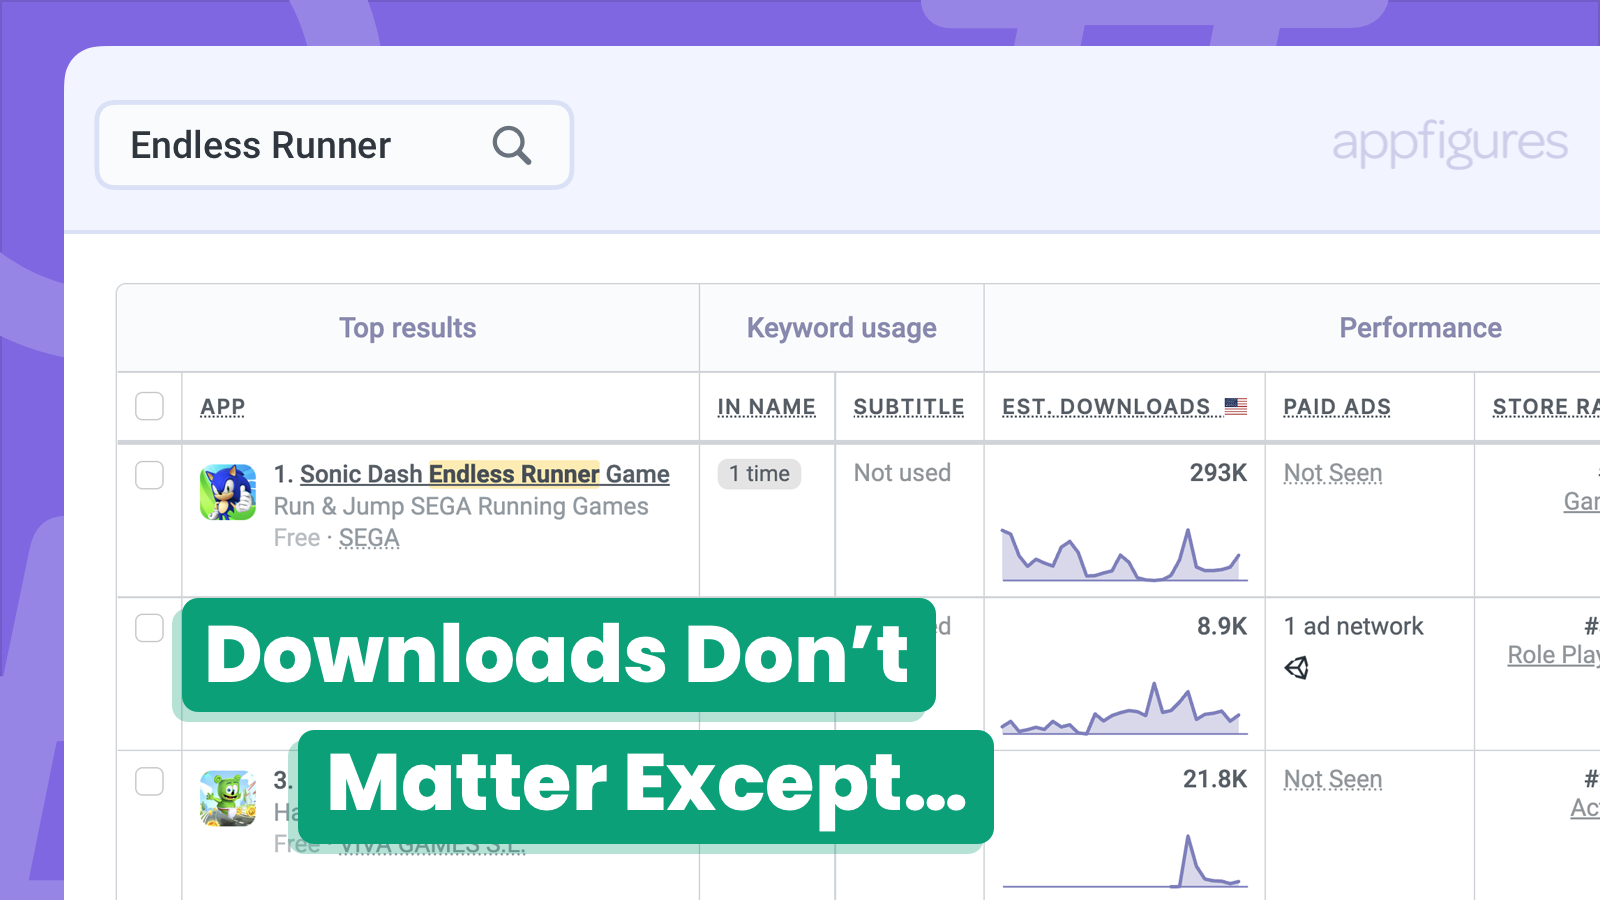Click the 8.9K downloads value

coord(1222,626)
